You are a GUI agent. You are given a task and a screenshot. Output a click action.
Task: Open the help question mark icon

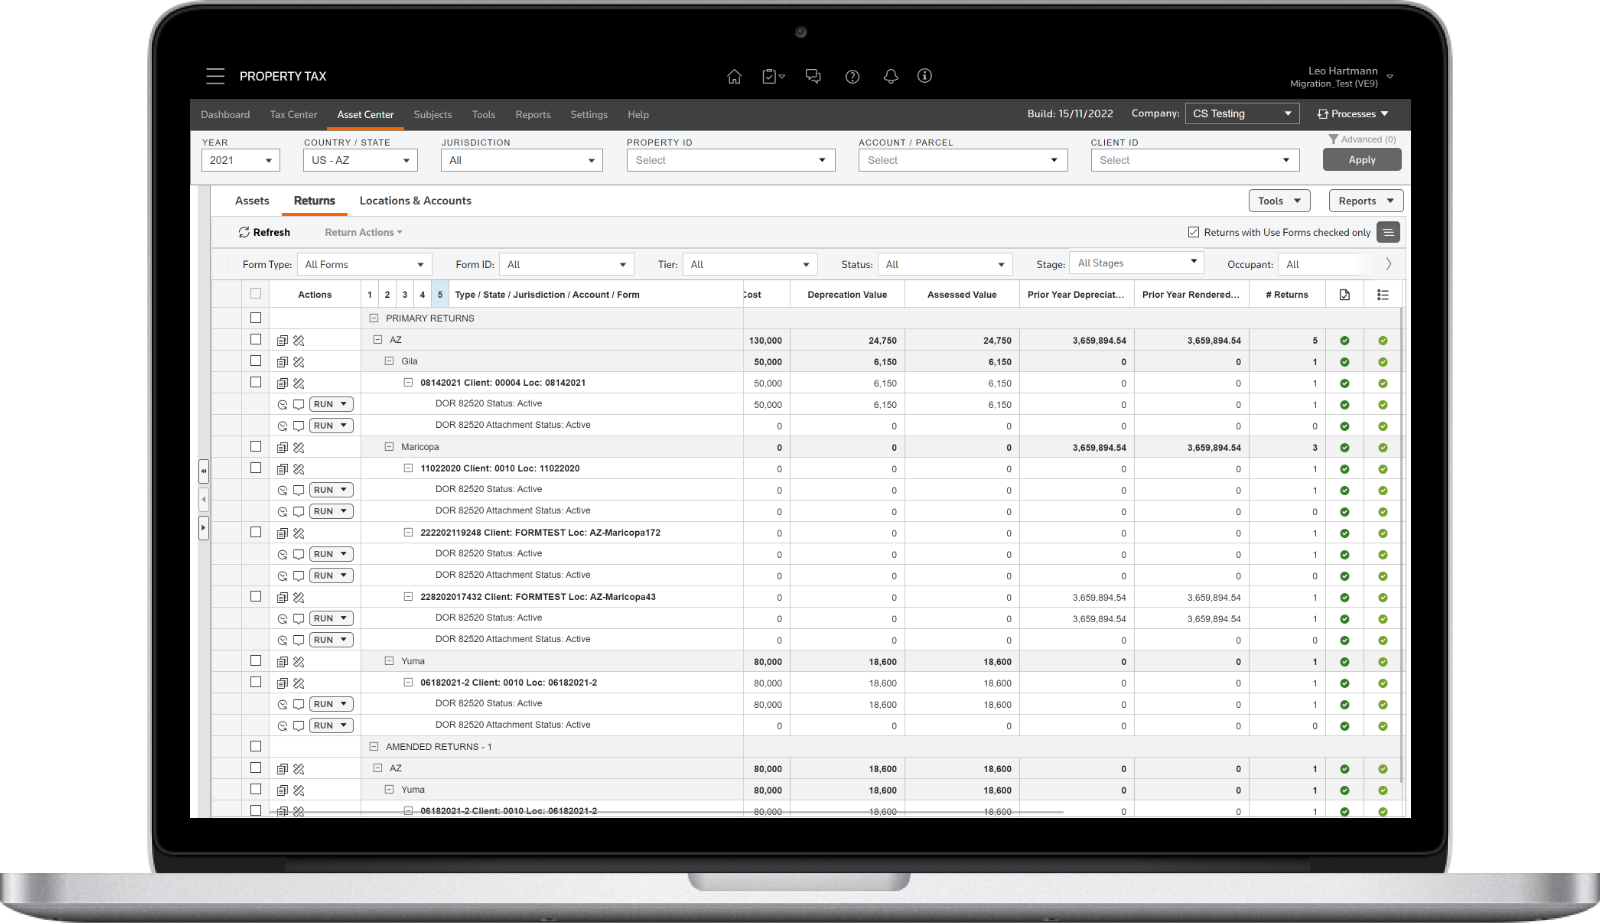(852, 76)
